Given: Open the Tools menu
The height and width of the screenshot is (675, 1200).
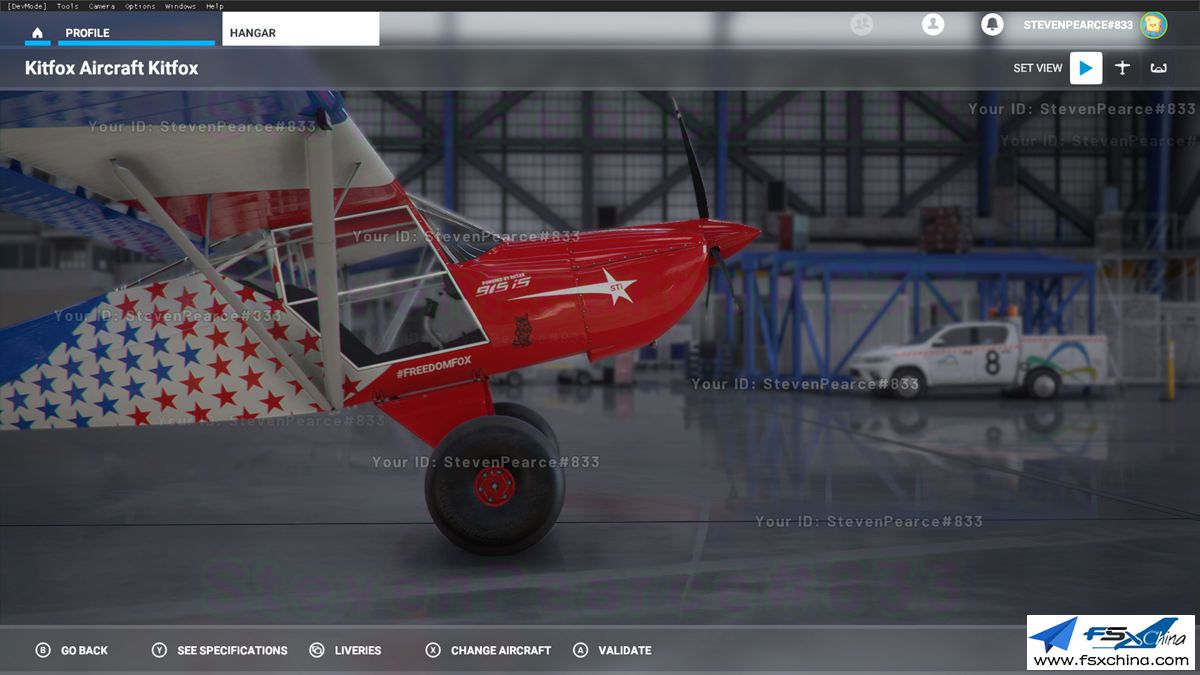Looking at the screenshot, I should click(x=67, y=6).
